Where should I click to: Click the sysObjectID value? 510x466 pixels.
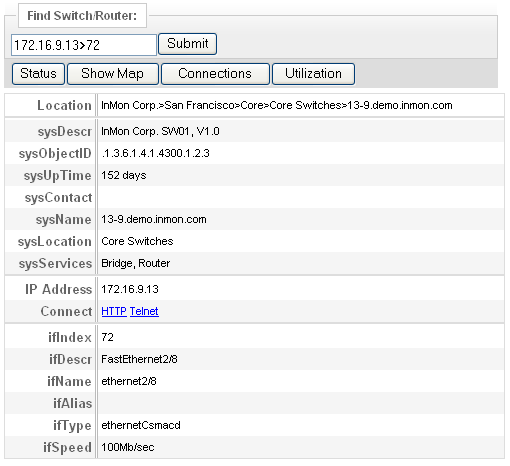(x=155, y=153)
